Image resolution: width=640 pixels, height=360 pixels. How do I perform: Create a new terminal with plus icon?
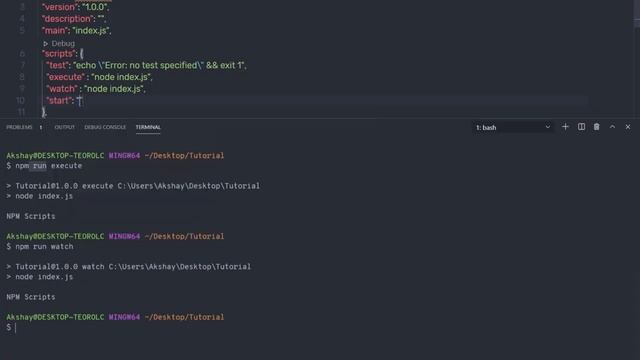click(565, 127)
